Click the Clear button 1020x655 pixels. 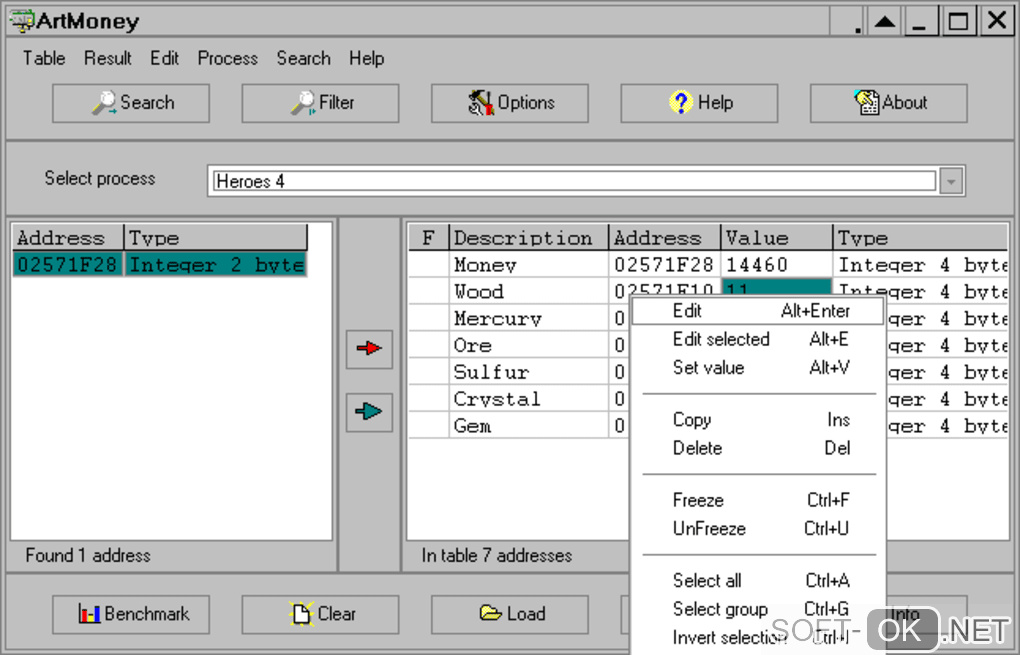coord(320,614)
